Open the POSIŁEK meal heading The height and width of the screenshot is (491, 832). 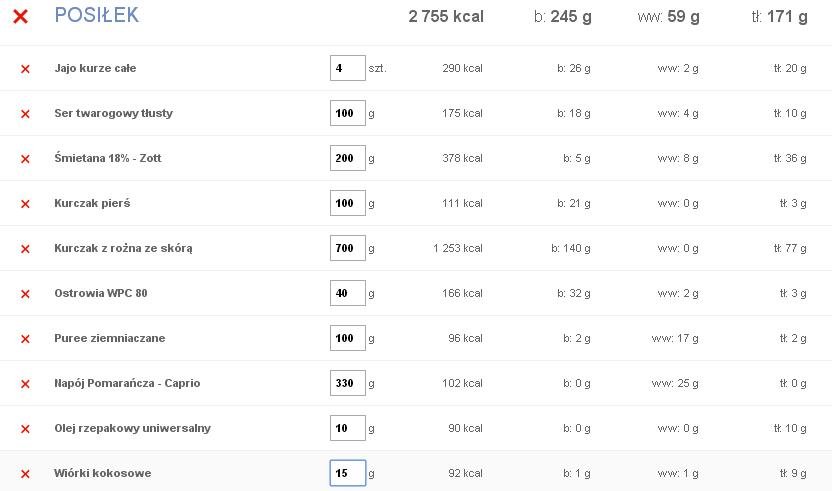click(97, 15)
